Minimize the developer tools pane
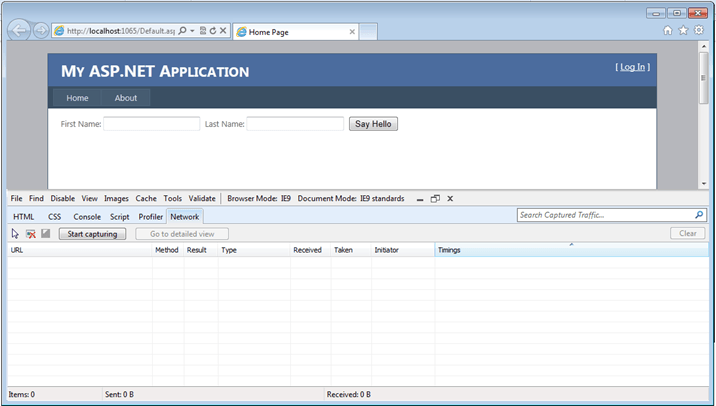The height and width of the screenshot is (406, 716). tap(420, 200)
